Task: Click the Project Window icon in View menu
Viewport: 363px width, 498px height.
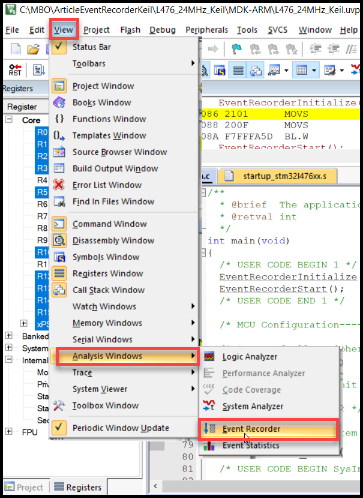Action: pos(59,86)
